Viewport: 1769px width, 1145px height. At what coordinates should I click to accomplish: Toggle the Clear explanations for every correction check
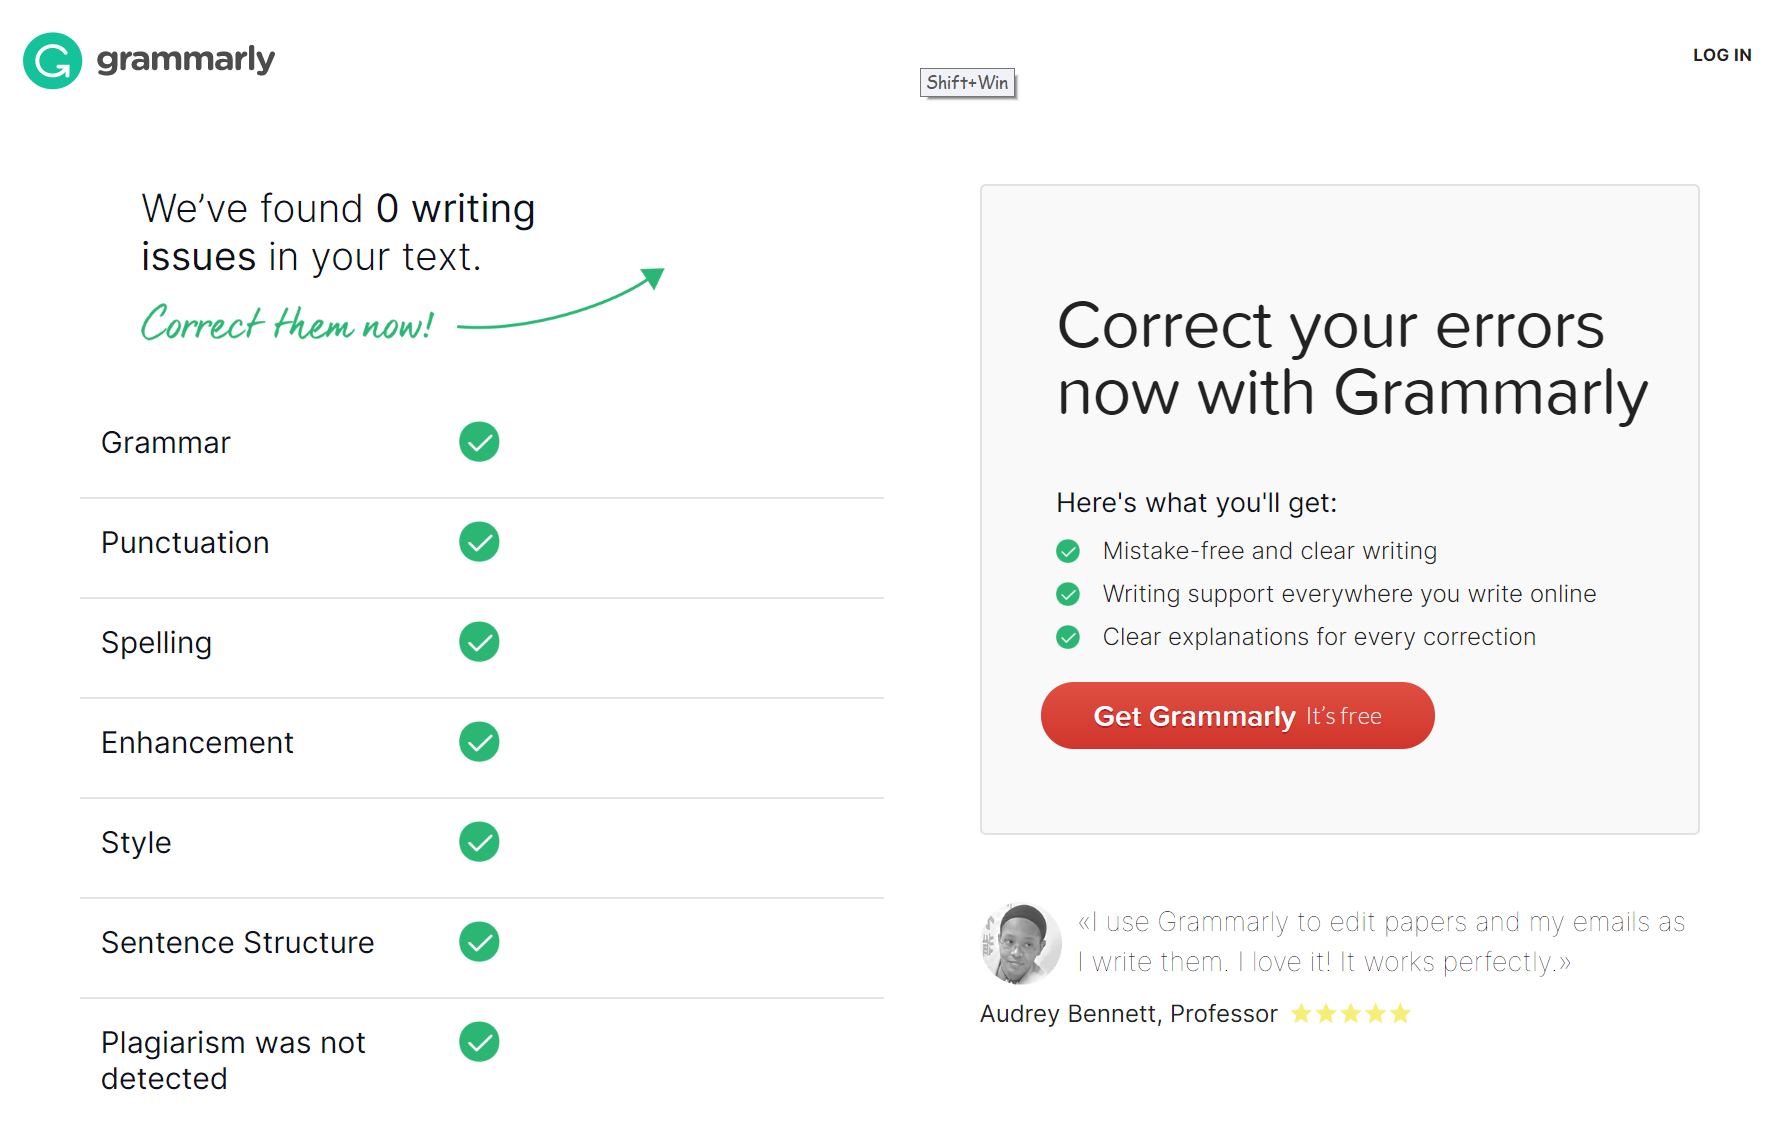(1068, 637)
